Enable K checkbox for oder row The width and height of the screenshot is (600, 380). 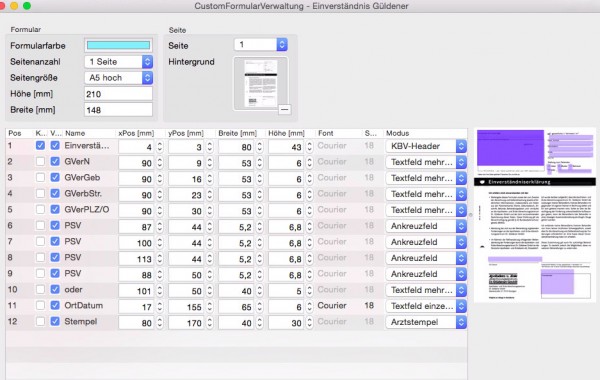coord(40,289)
